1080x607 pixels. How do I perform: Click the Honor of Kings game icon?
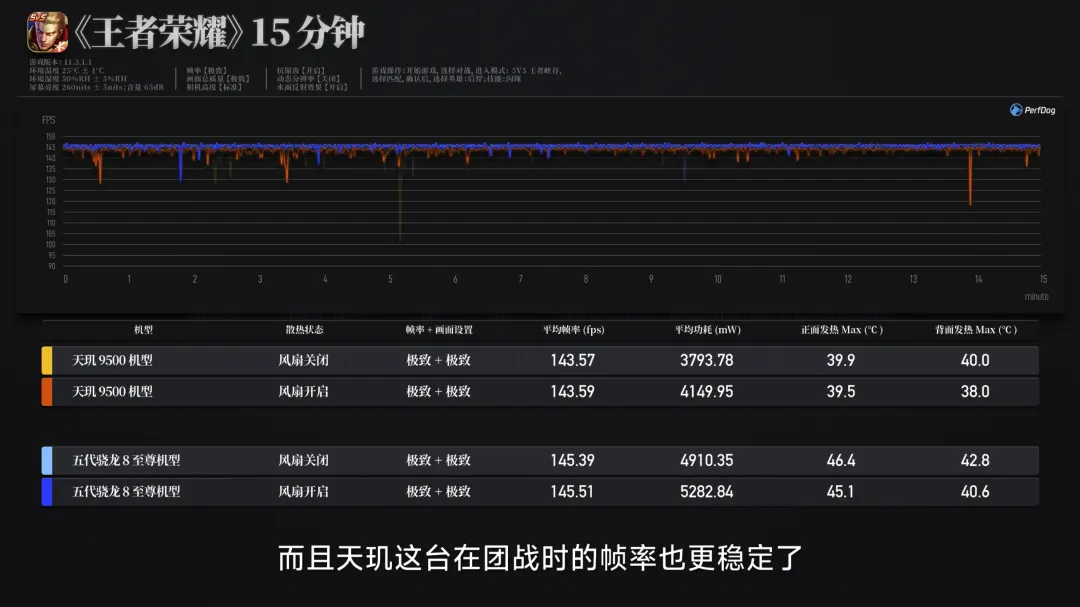(x=48, y=32)
